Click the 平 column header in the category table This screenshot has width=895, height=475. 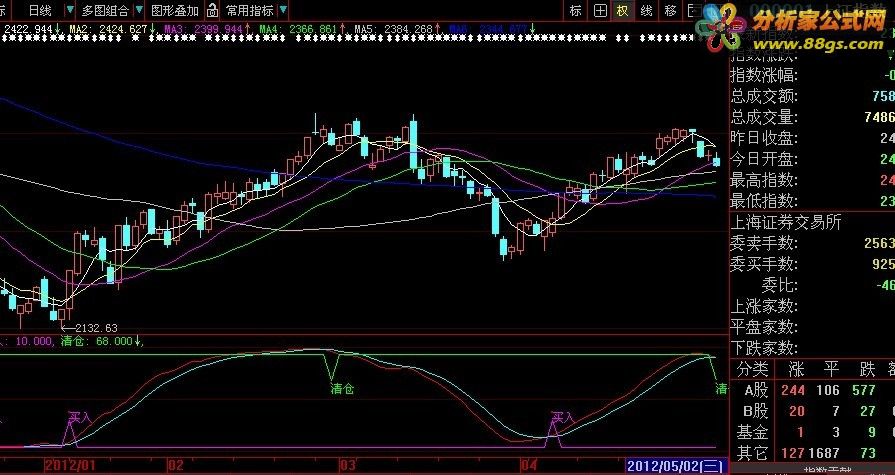tap(831, 369)
